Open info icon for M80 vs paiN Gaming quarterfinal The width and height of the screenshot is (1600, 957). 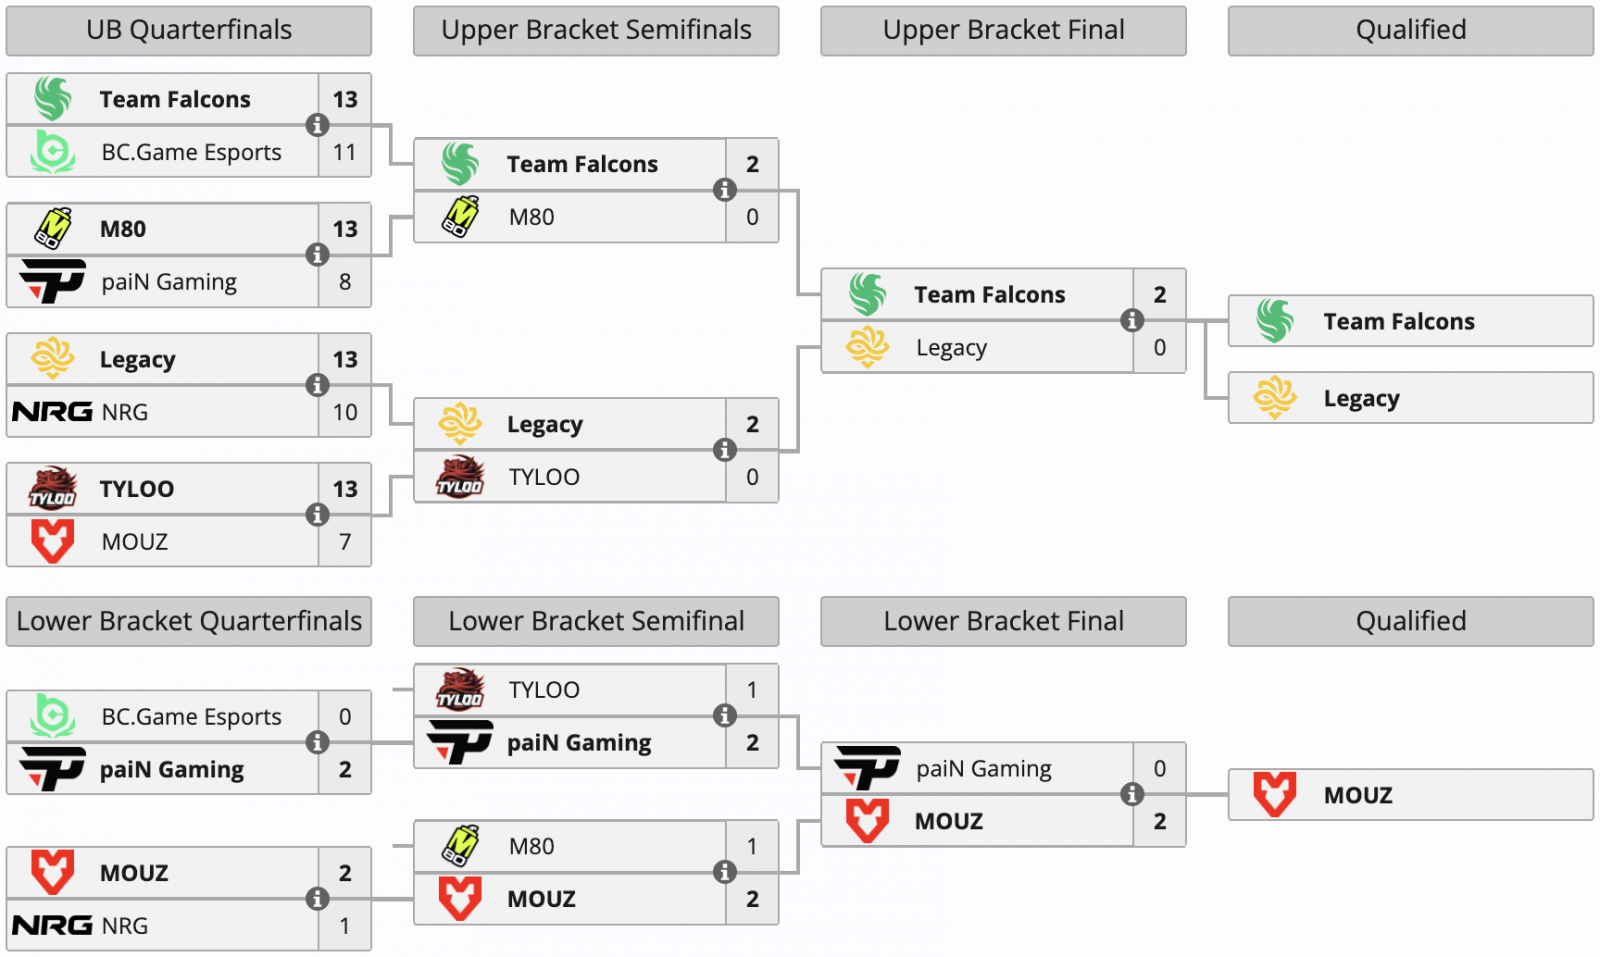pyautogui.click(x=317, y=255)
